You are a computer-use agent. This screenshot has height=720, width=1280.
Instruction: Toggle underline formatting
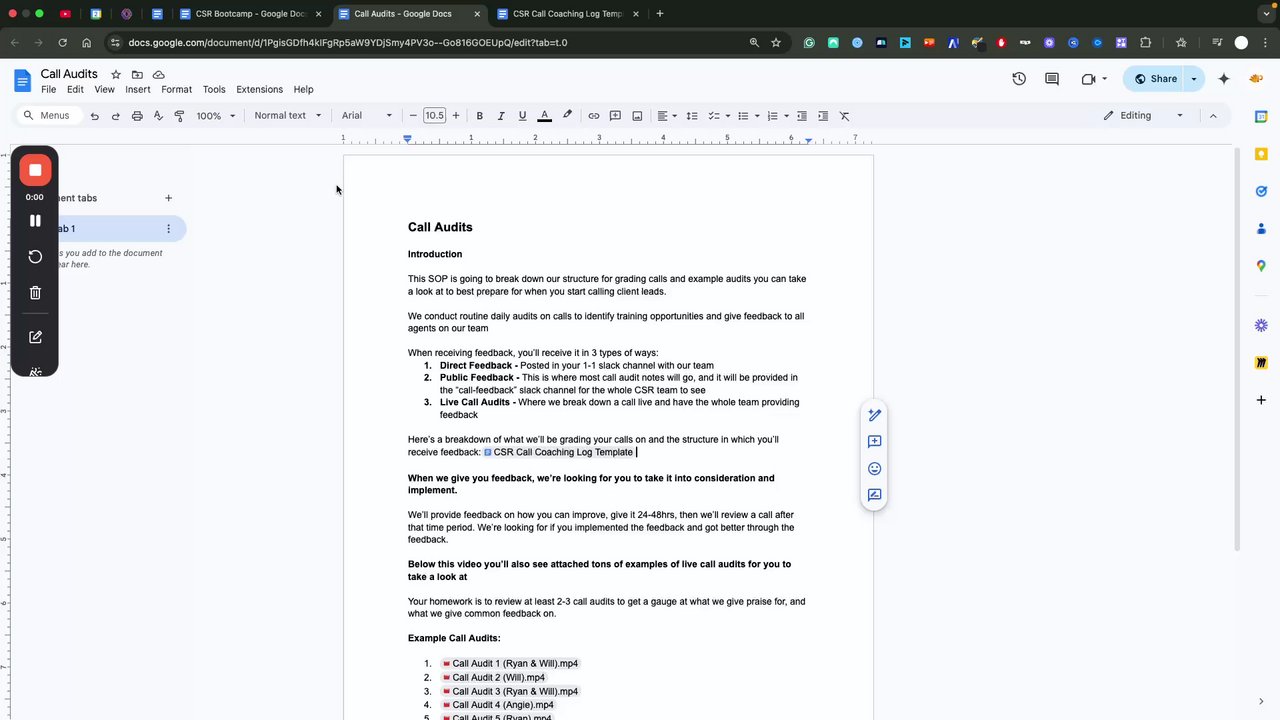coord(522,116)
